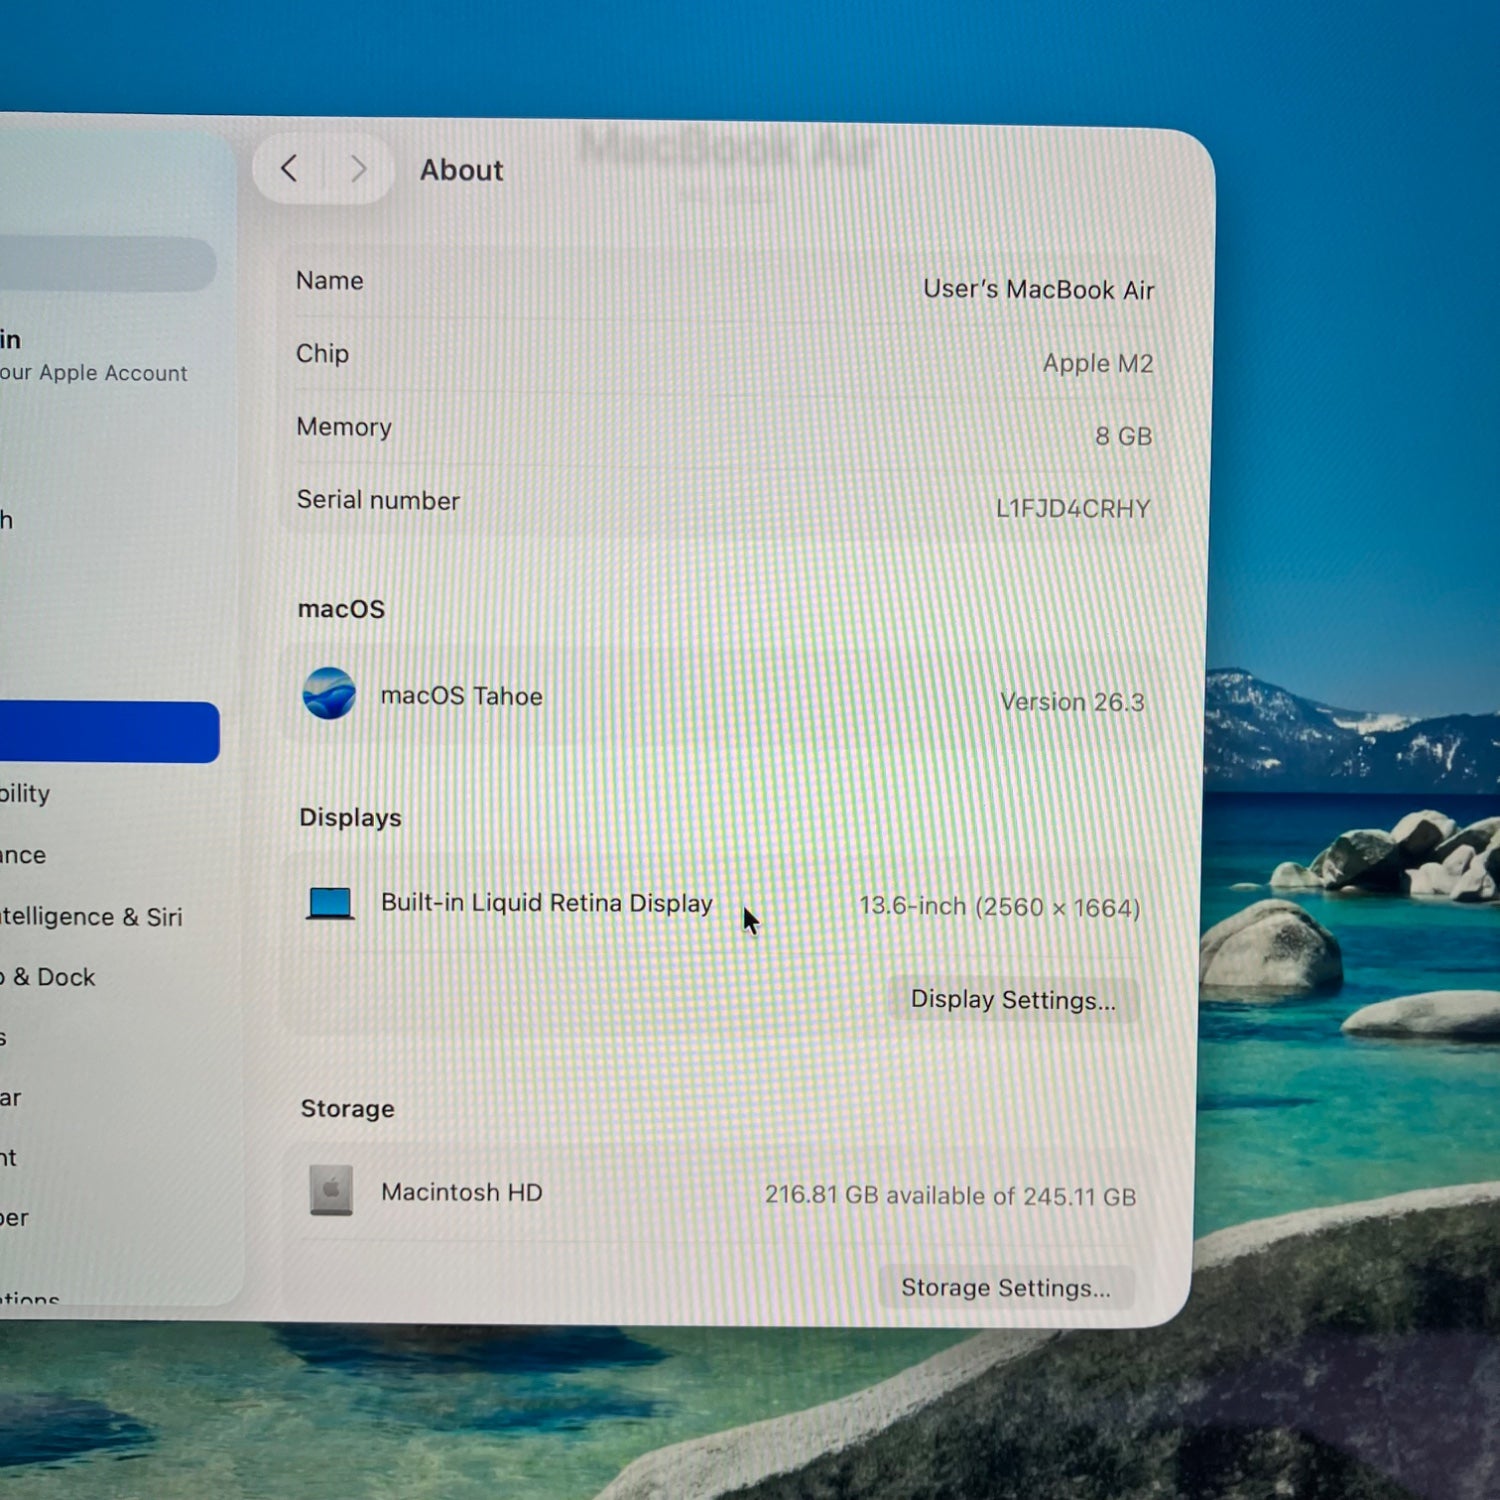Click the "Macintosh HD" label

click(x=462, y=1192)
